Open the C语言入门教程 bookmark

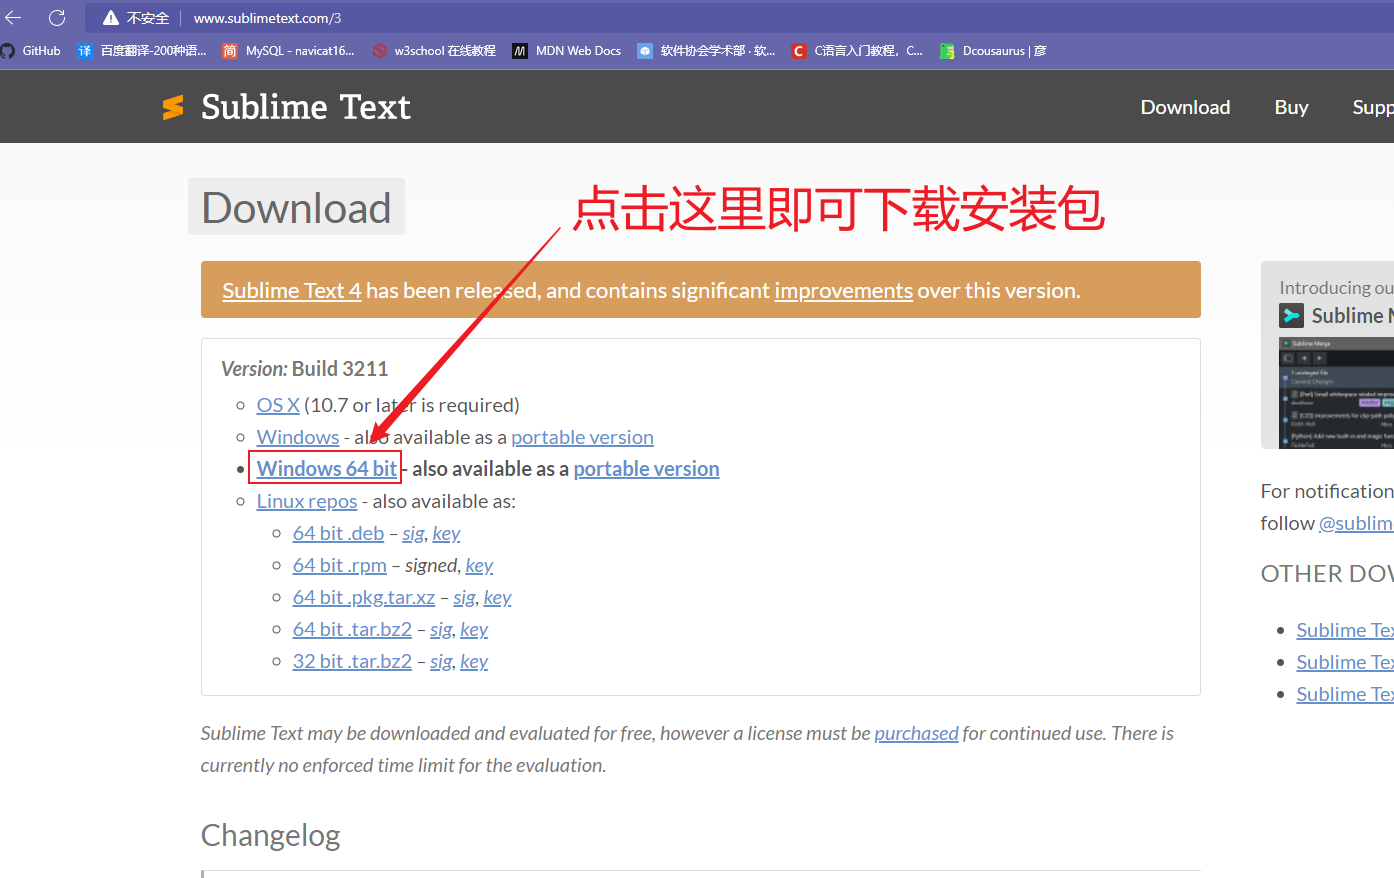[x=857, y=51]
